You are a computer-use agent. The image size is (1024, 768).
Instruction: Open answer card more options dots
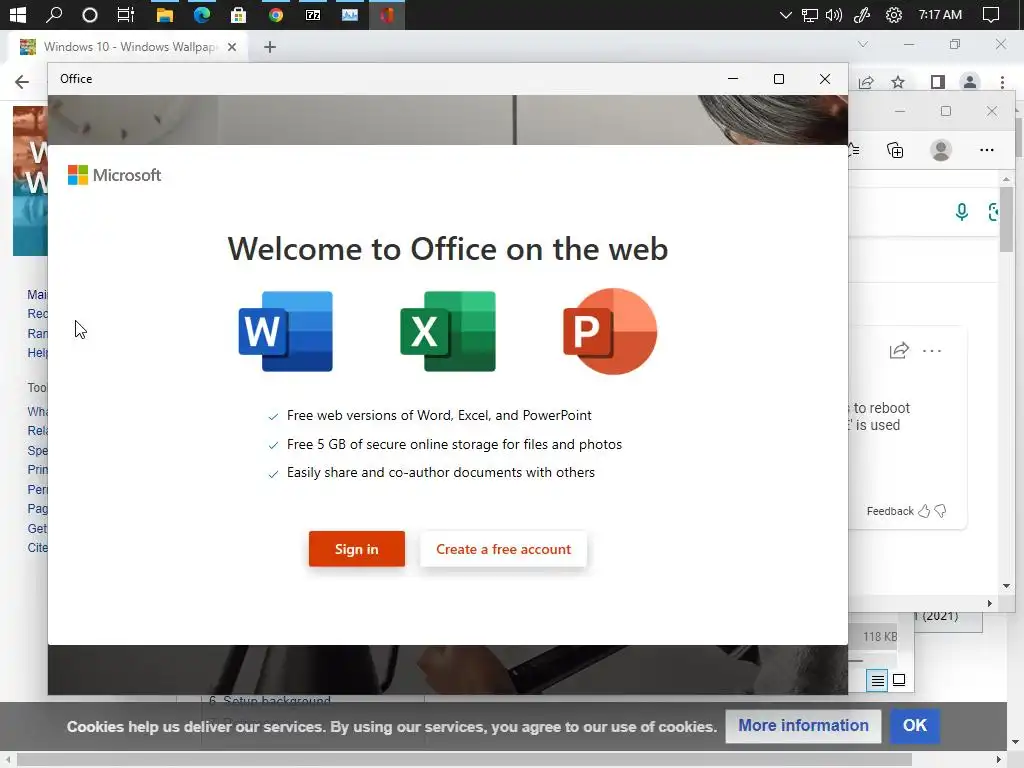932,351
